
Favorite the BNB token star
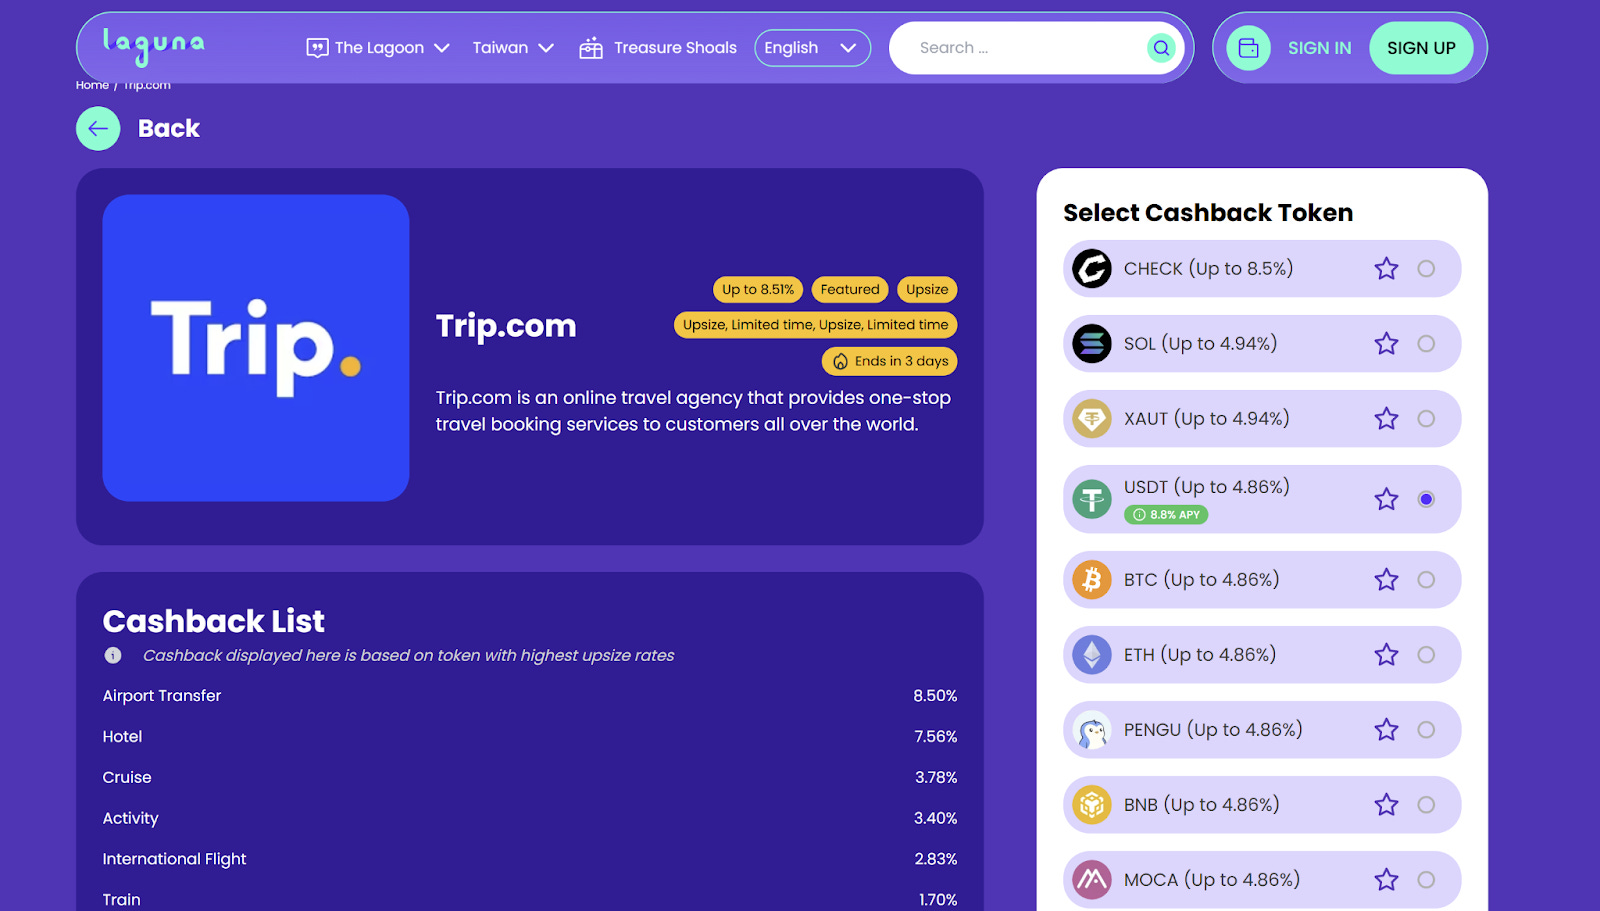point(1386,805)
